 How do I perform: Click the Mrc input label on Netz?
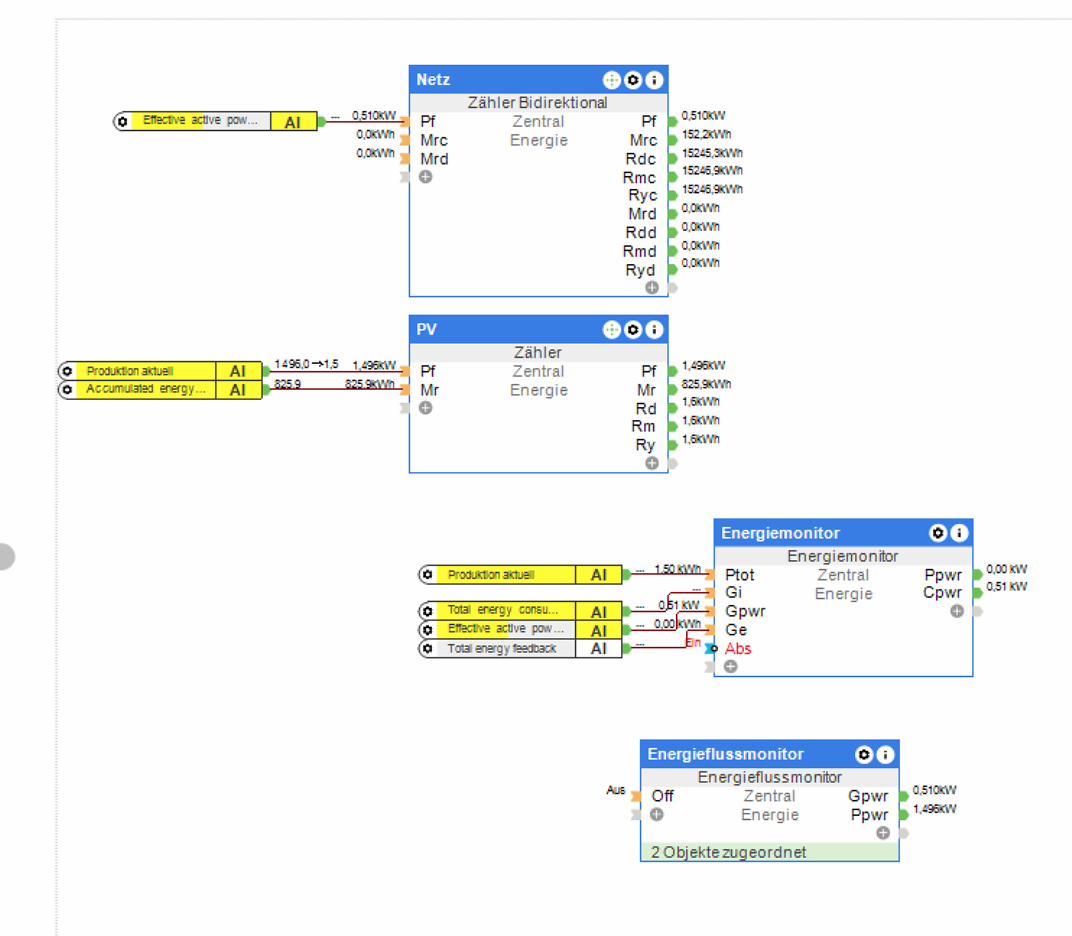434,140
